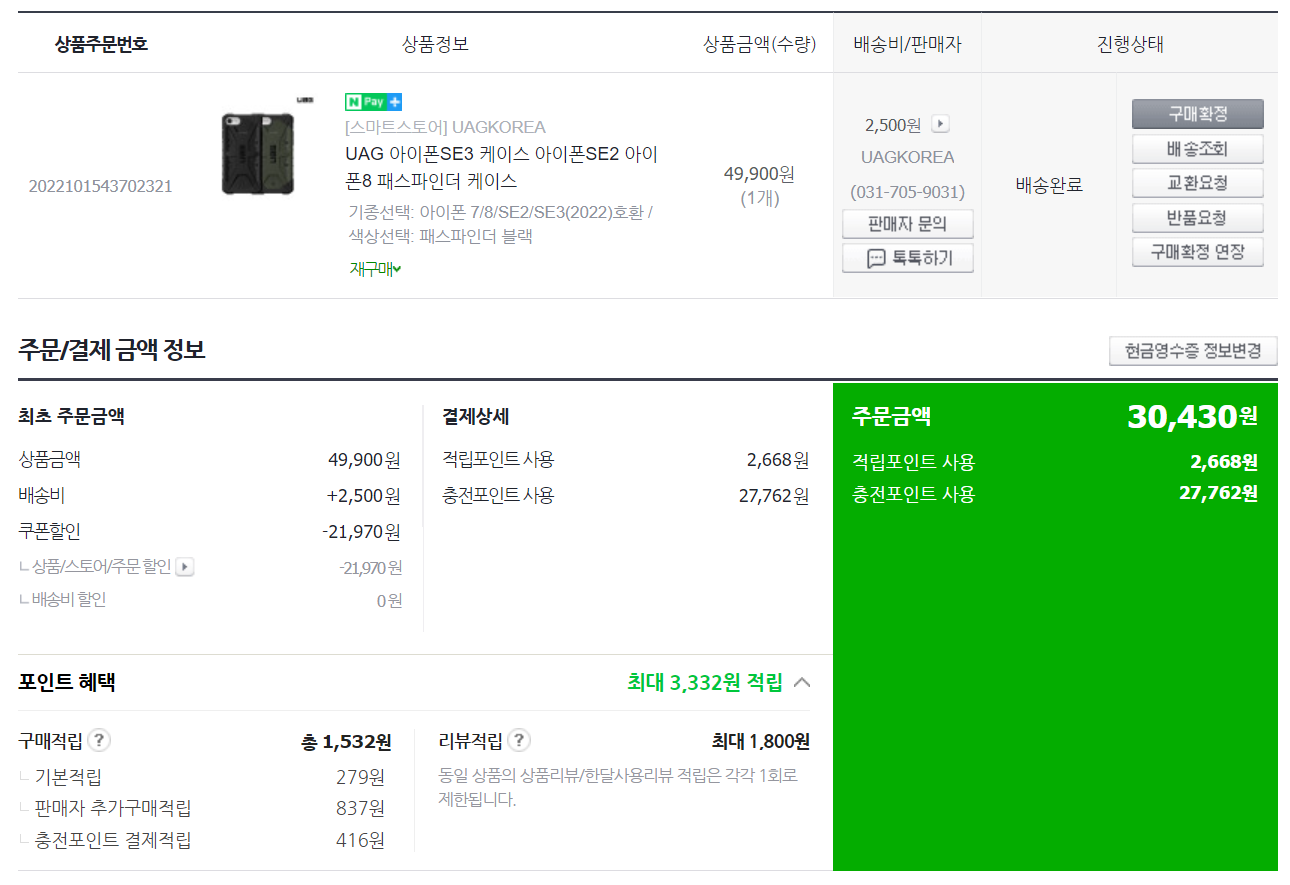This screenshot has width=1290, height=885.
Task: Expand the 재구매 dropdown
Action: pos(376,269)
